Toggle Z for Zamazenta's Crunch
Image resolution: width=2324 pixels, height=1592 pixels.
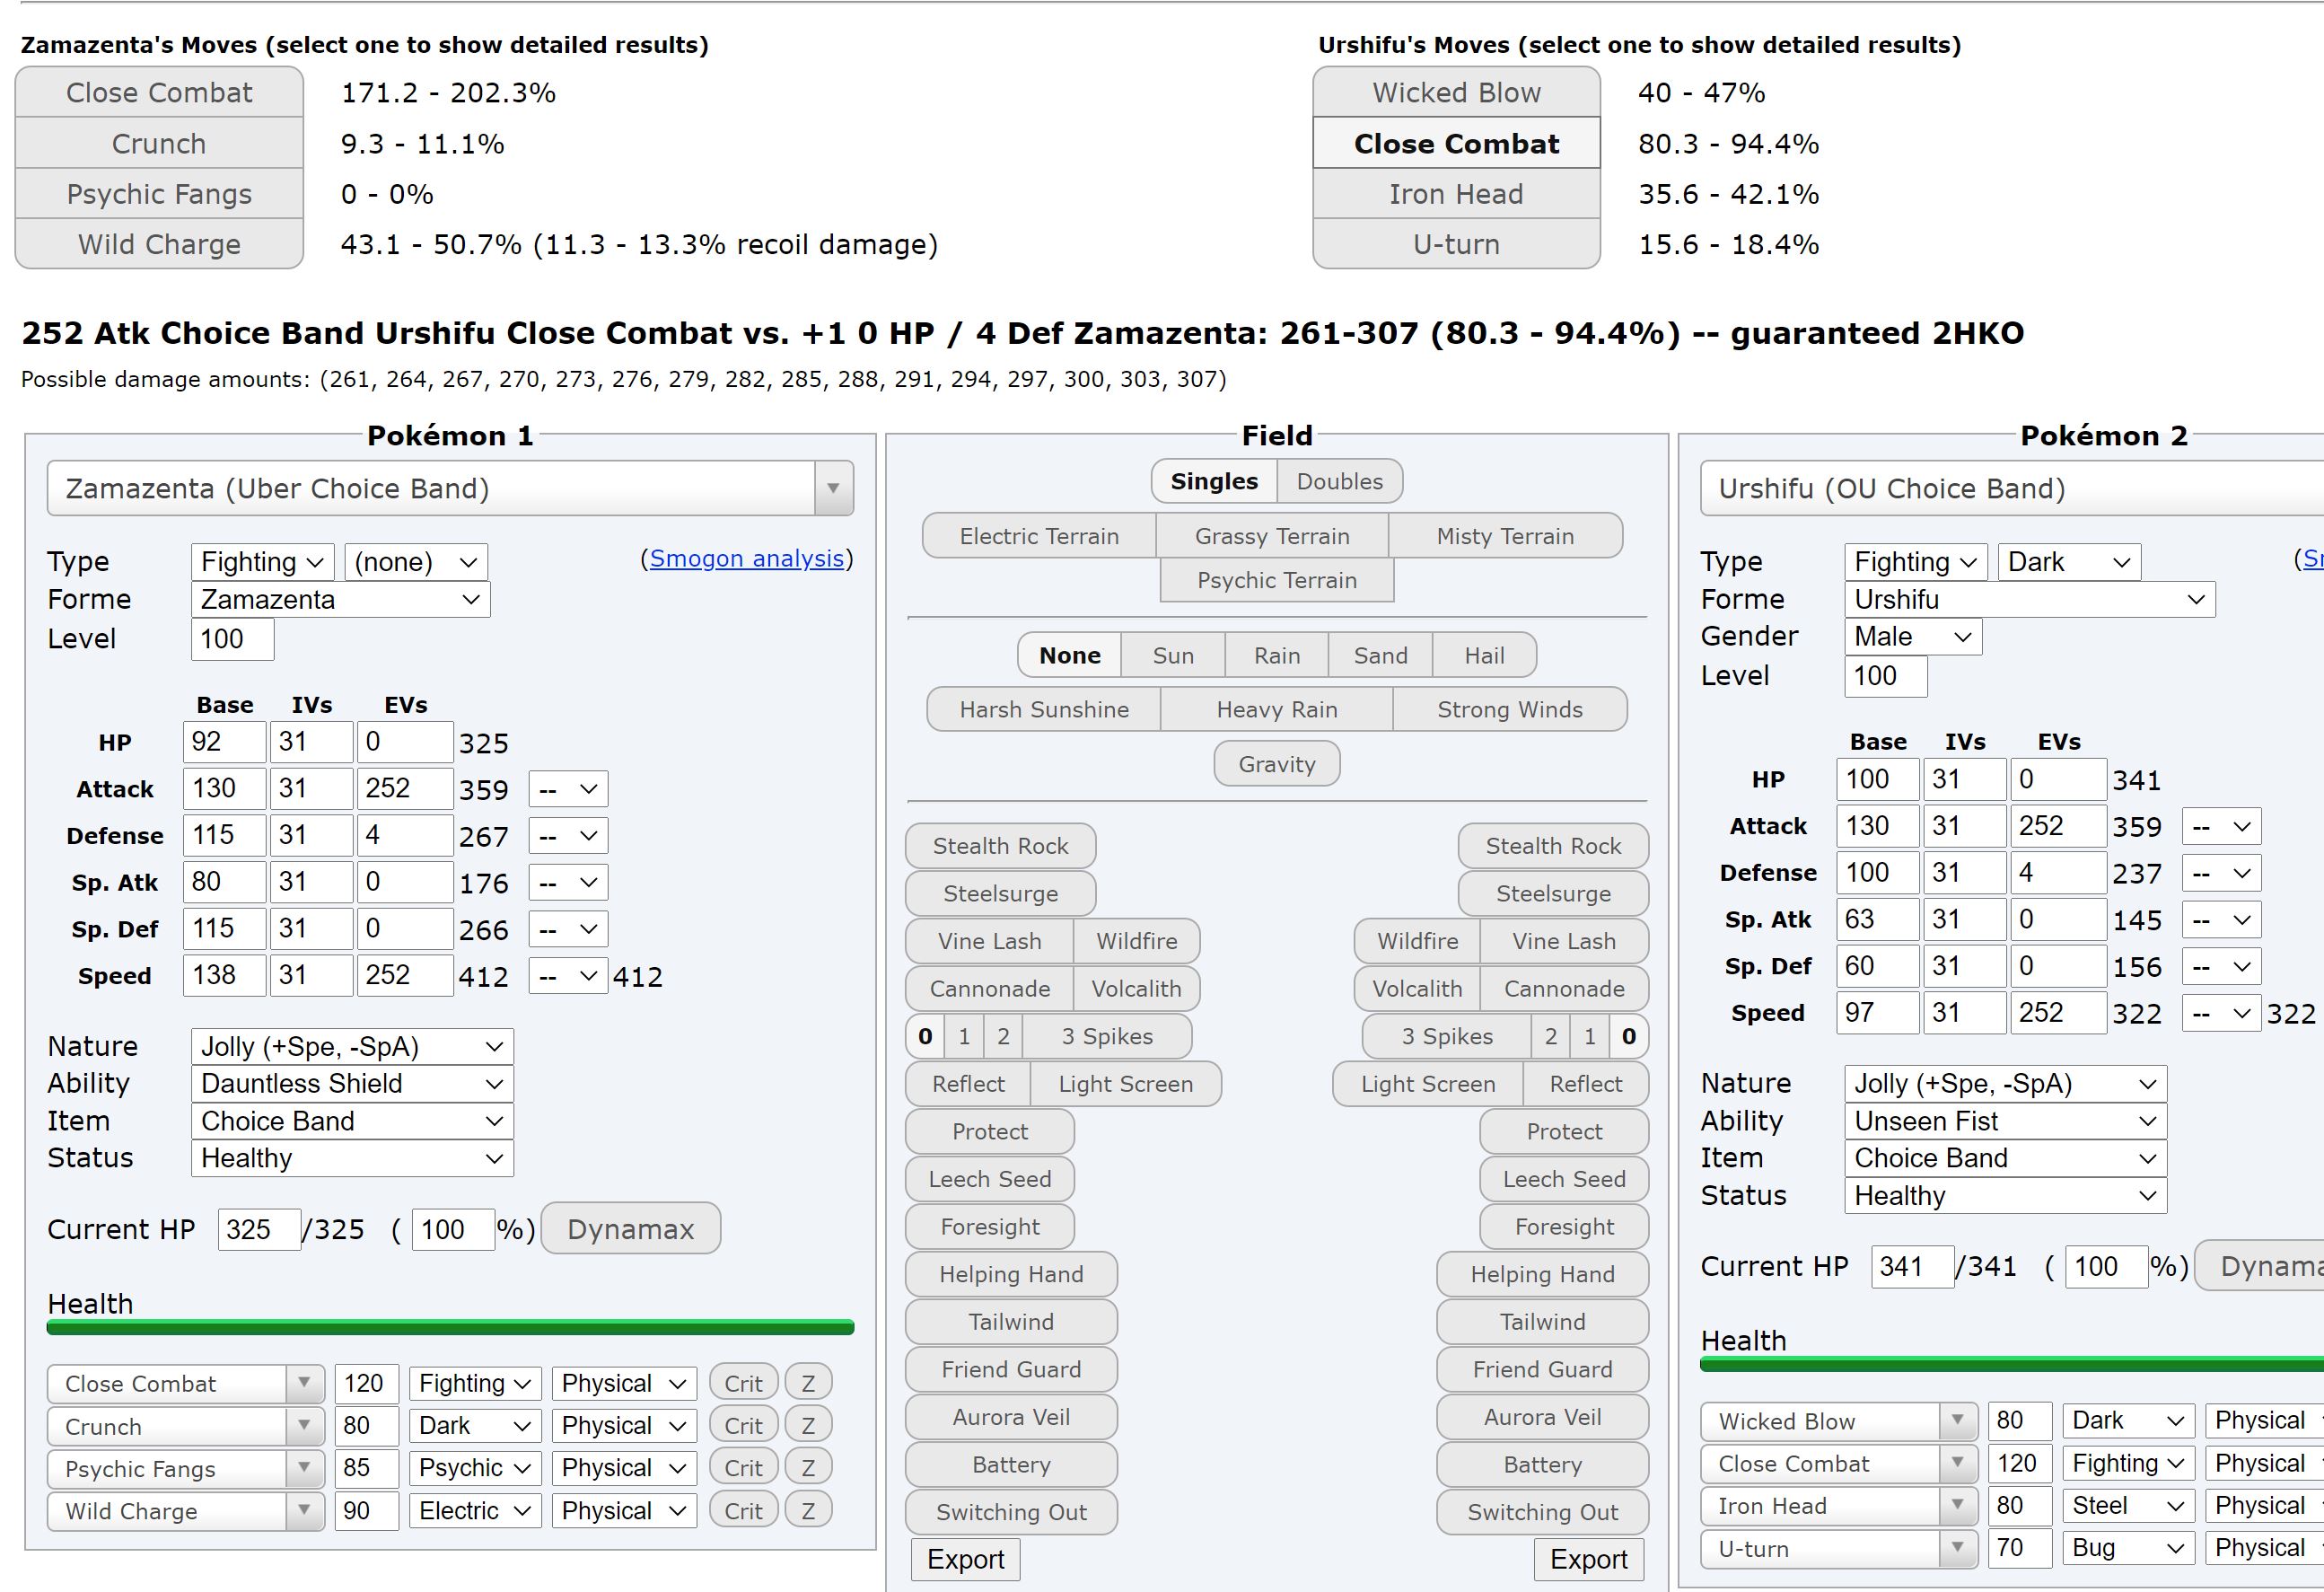click(808, 1425)
